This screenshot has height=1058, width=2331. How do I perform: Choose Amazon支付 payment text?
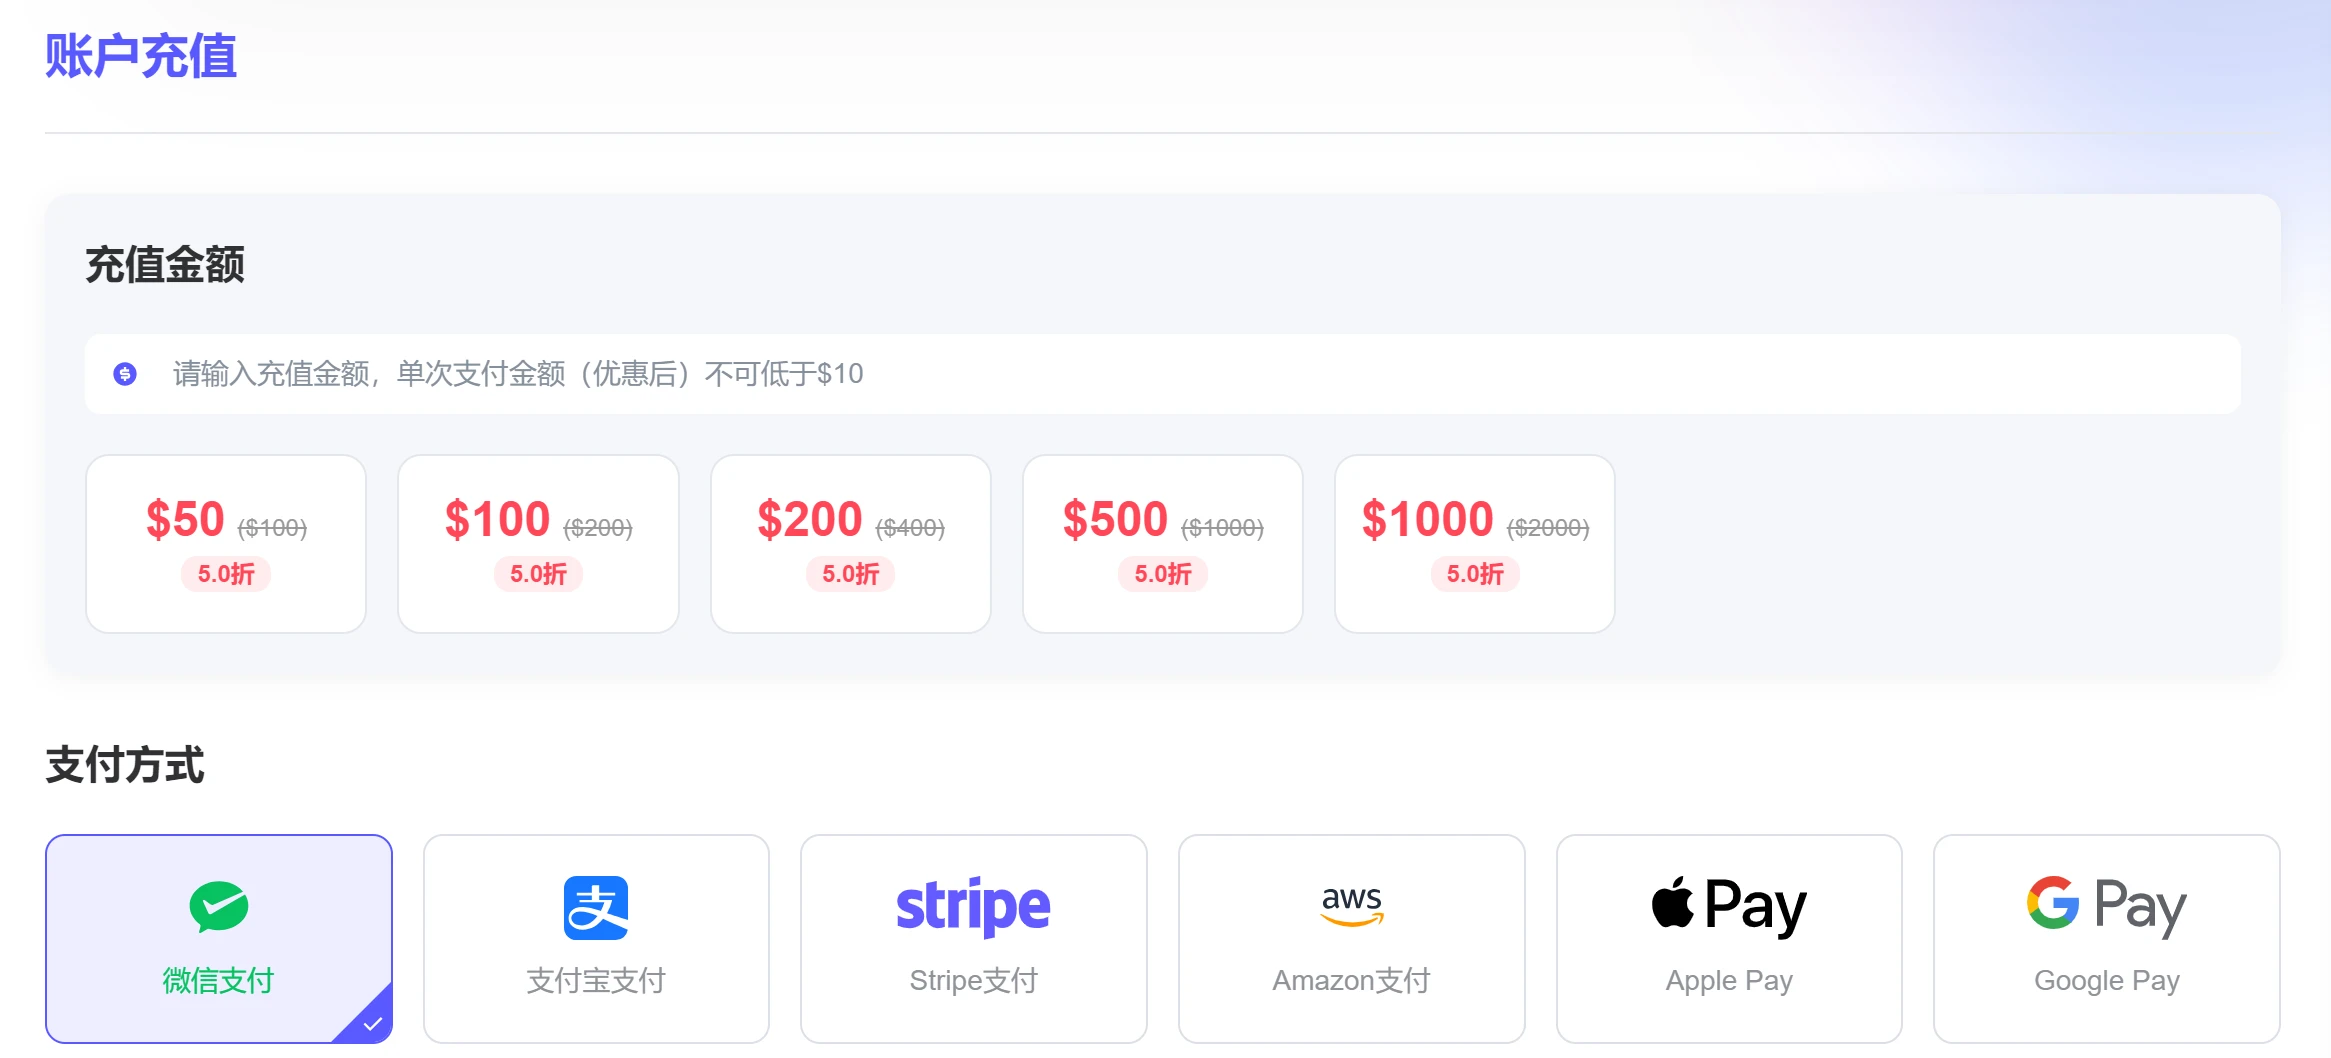tap(1351, 981)
